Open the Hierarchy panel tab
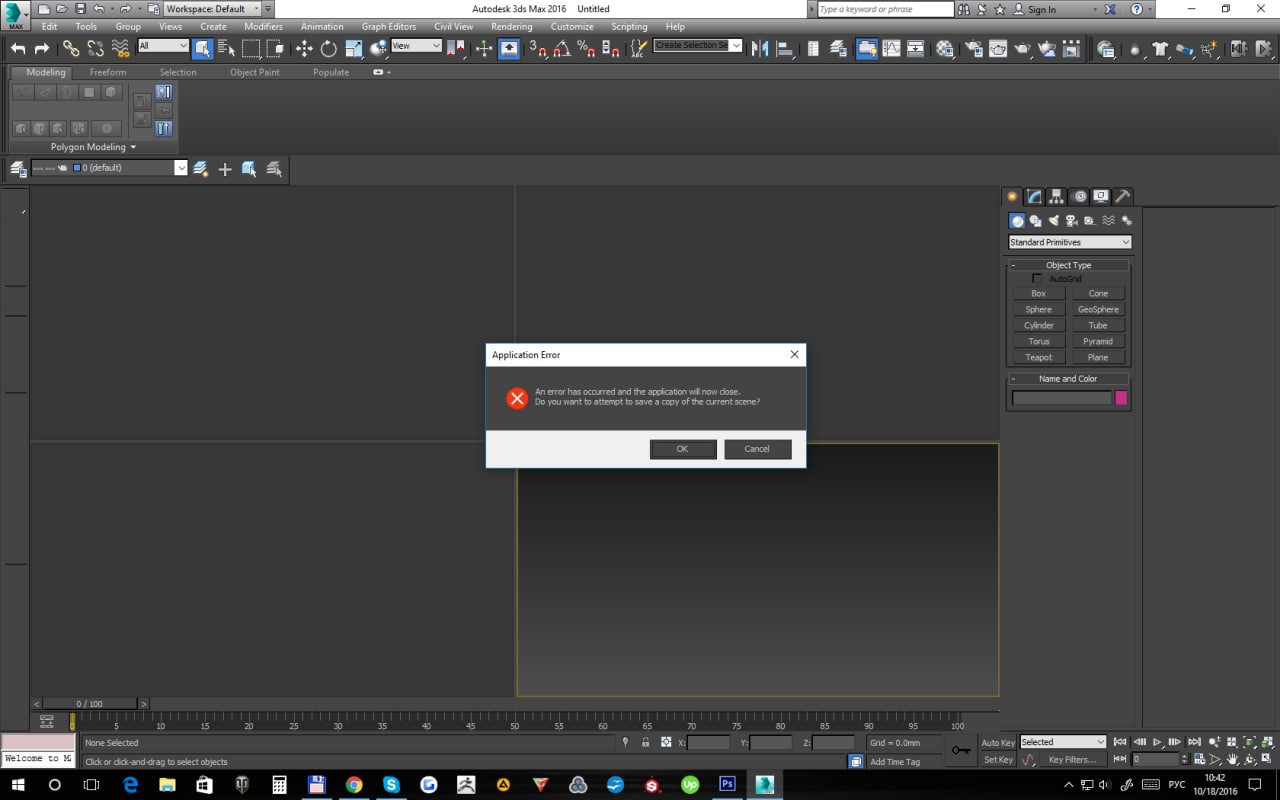 point(1057,197)
